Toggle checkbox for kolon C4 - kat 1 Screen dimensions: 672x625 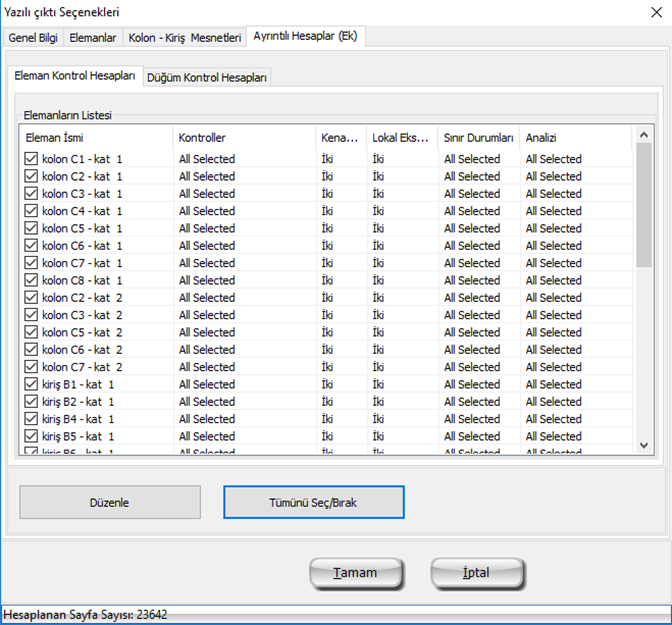pos(30,211)
